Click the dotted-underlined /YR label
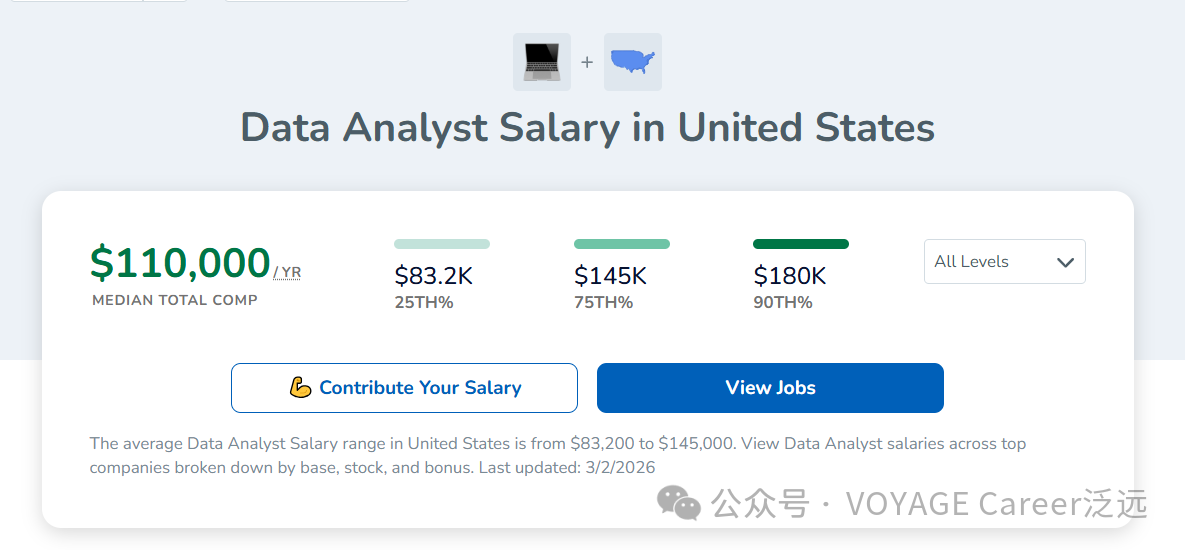The height and width of the screenshot is (550, 1185). 287,272
